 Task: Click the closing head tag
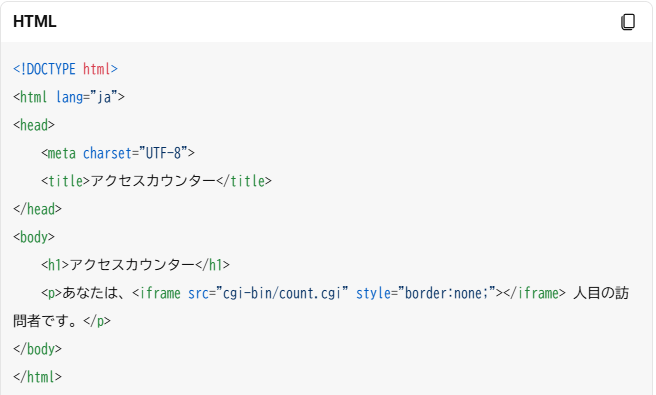(37, 209)
